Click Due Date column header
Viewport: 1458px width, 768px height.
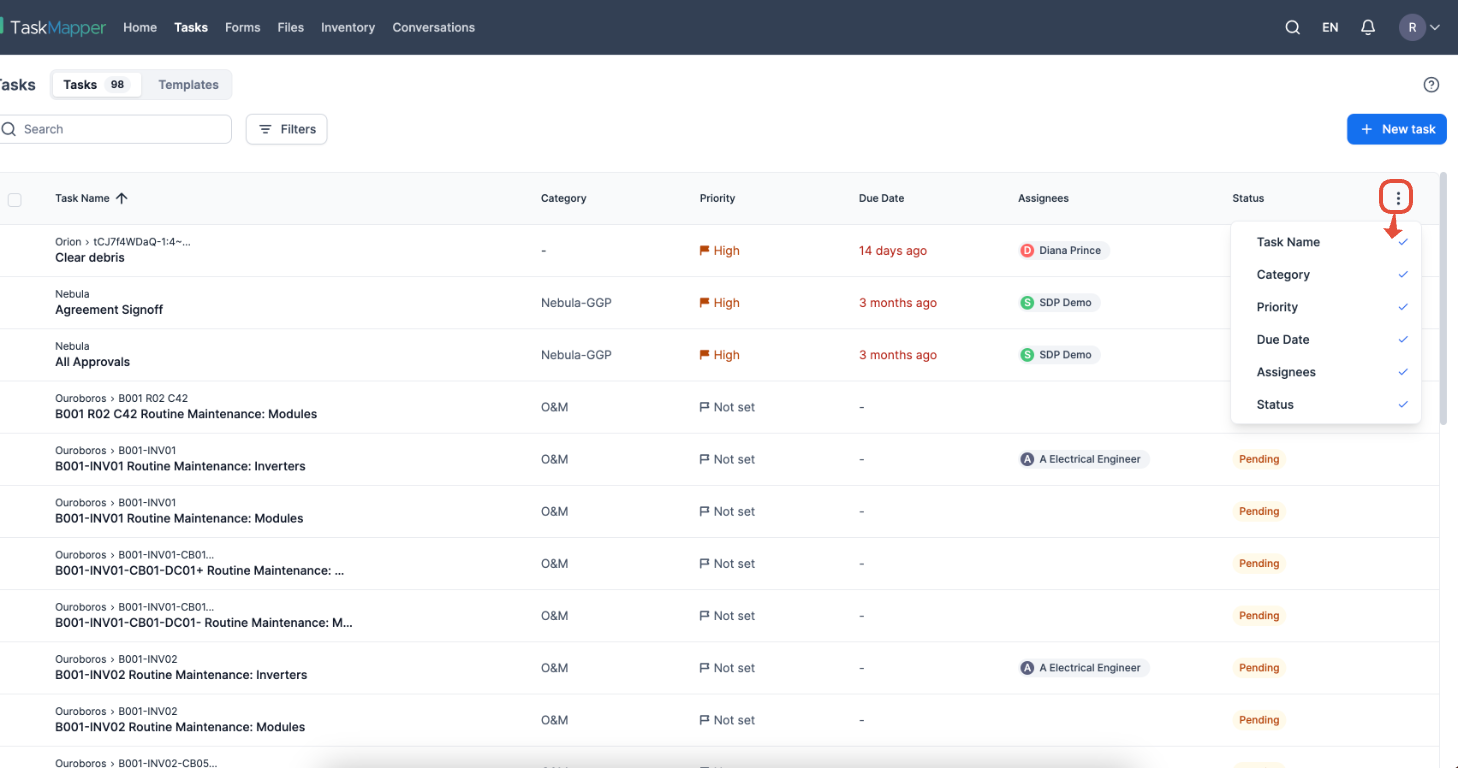click(881, 198)
